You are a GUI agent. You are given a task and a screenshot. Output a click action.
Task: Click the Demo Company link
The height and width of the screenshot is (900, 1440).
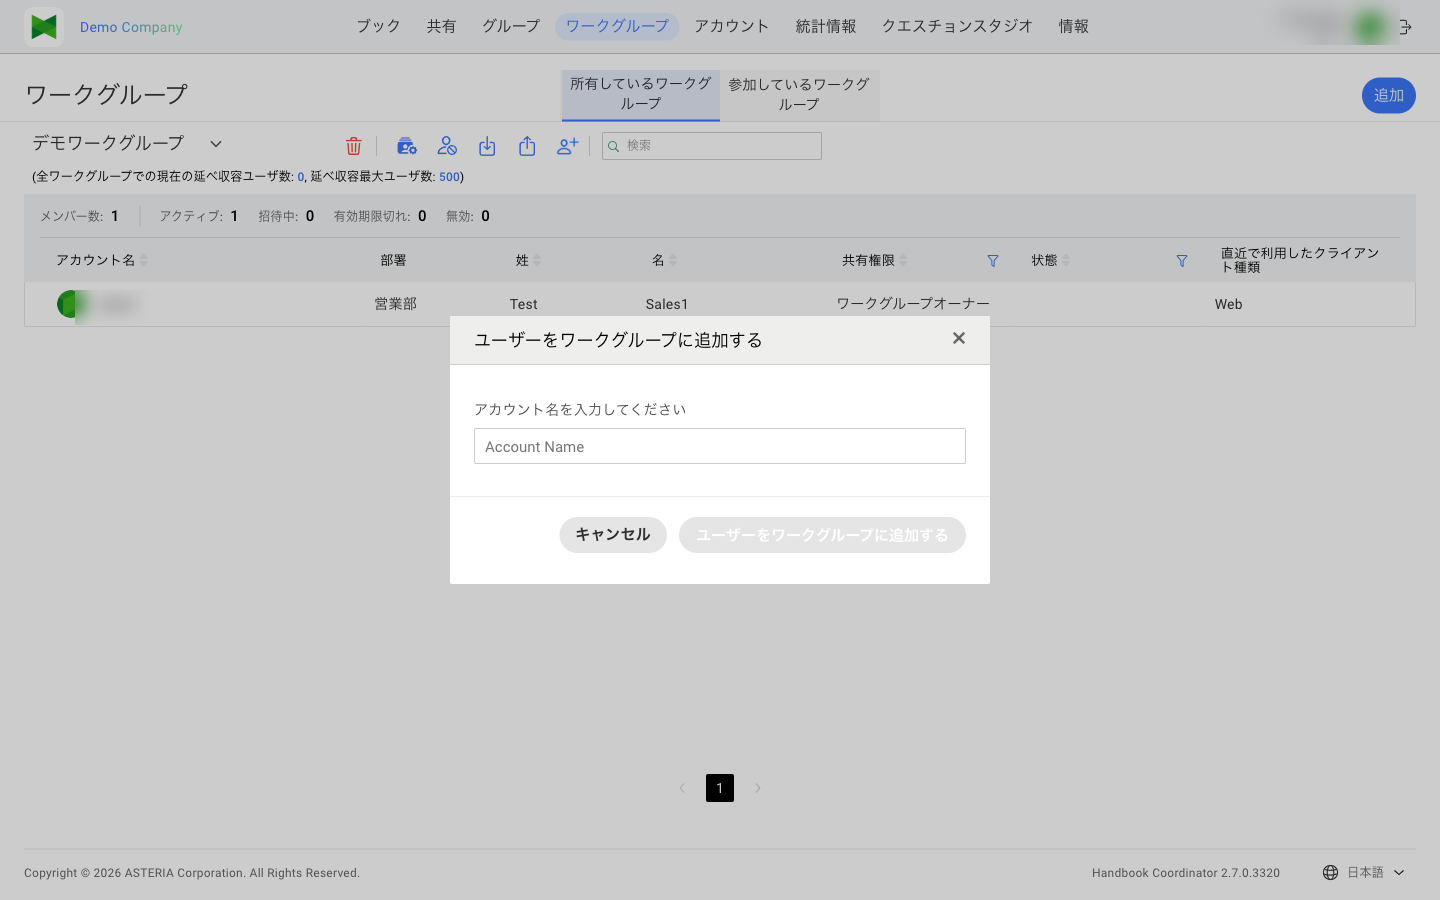tap(131, 27)
